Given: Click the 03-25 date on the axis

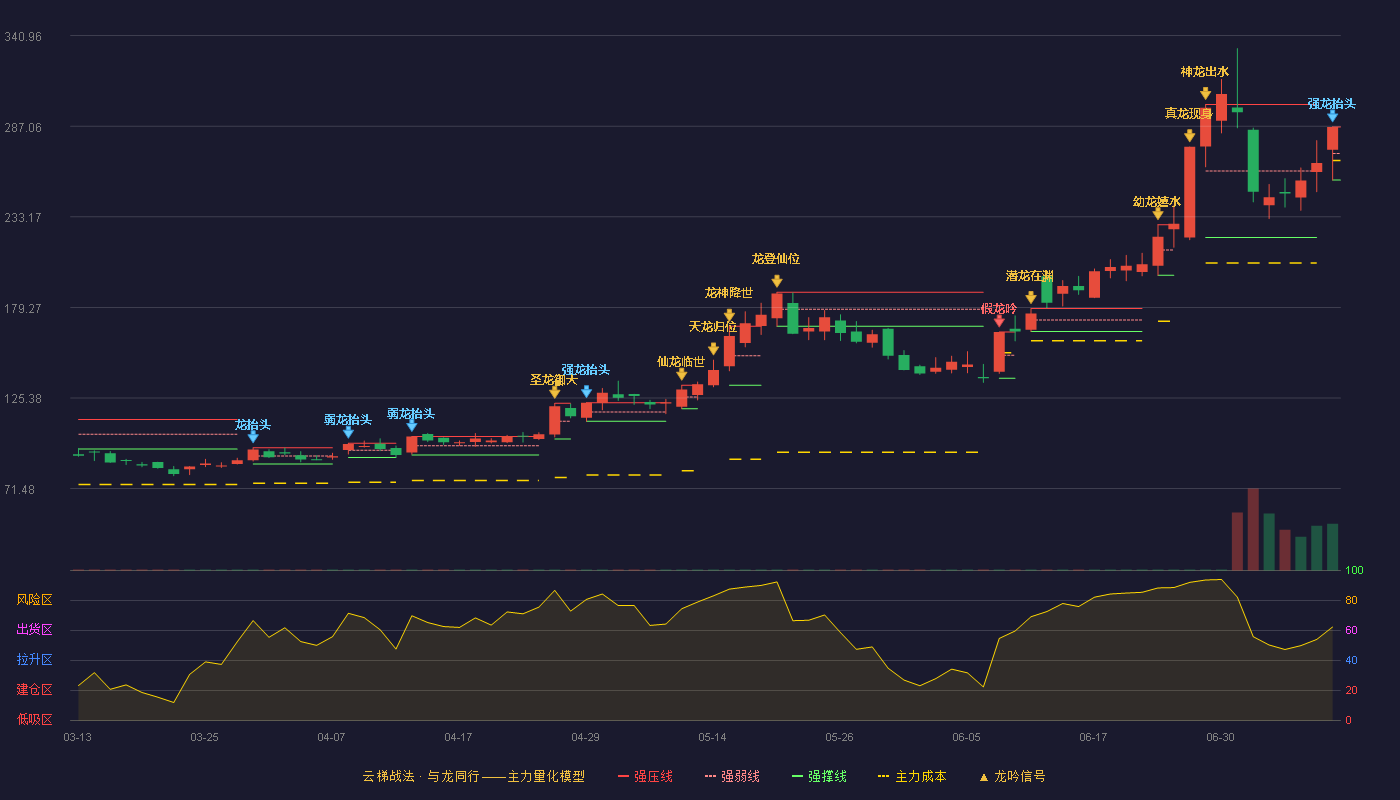Looking at the screenshot, I should coord(204,737).
